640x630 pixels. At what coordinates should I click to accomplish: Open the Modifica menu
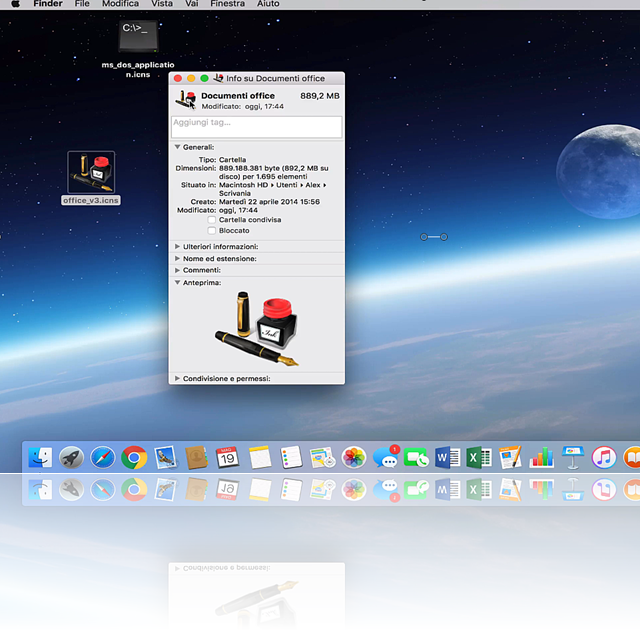click(120, 4)
